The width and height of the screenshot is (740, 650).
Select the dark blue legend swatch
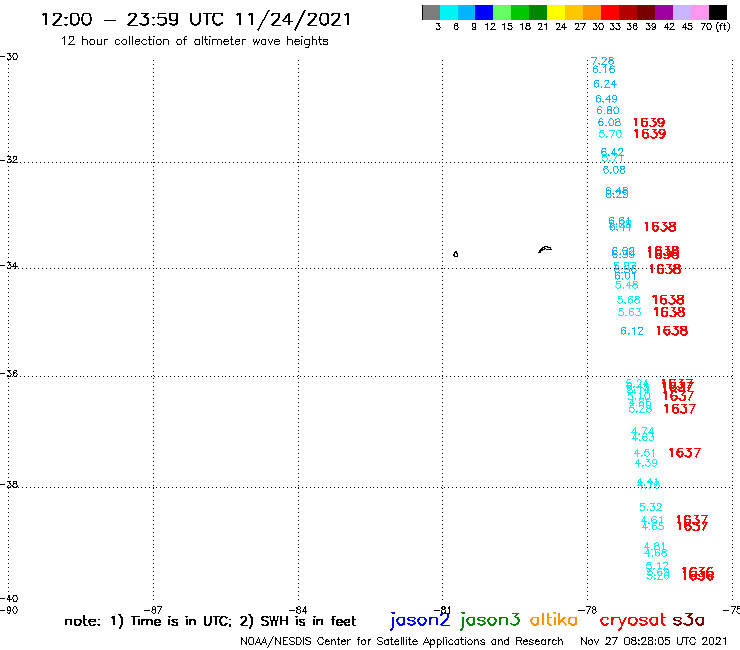tap(484, 12)
